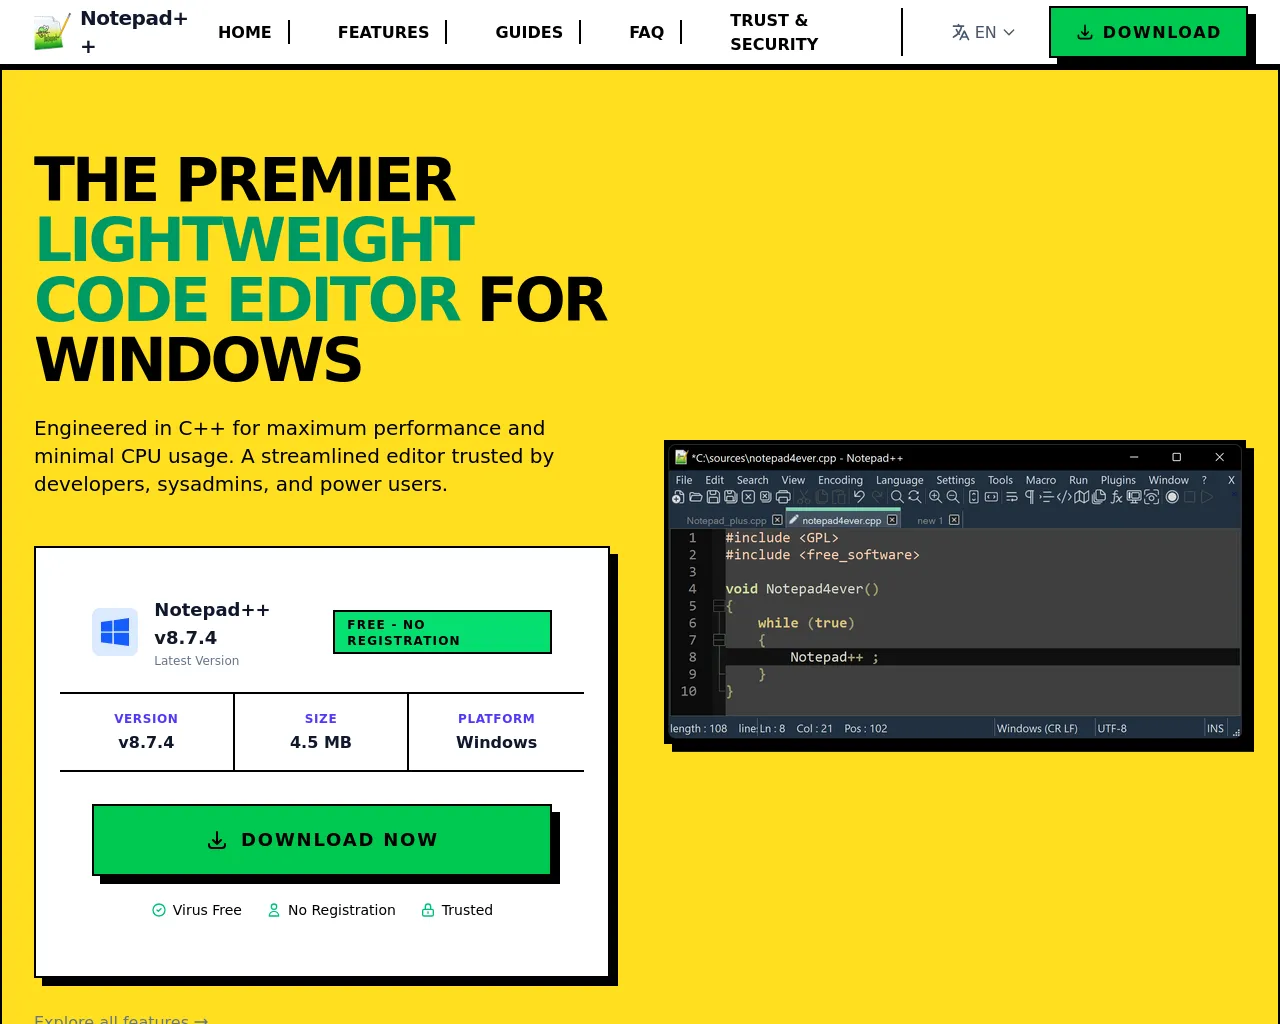Screen dimensions: 1280x1024
Task: Open the Settings menu in Notepad++
Action: [955, 480]
